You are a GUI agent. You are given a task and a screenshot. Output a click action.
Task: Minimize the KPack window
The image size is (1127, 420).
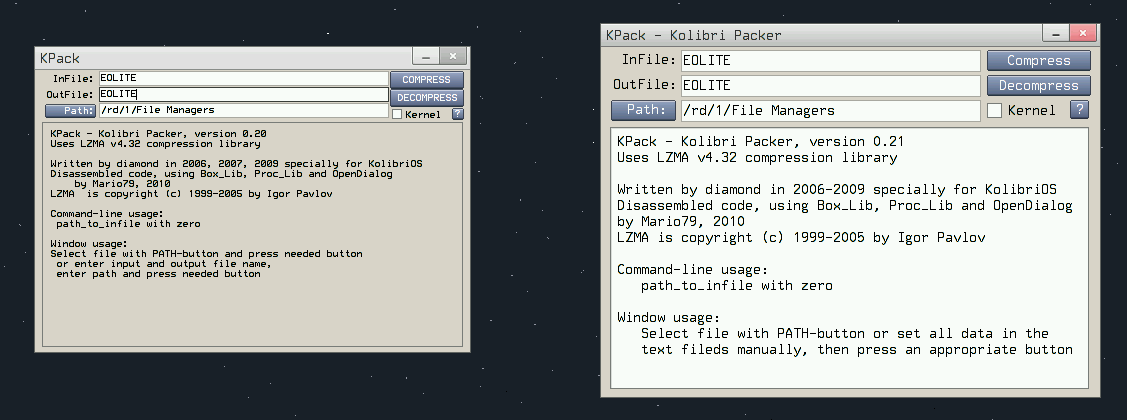pos(426,56)
